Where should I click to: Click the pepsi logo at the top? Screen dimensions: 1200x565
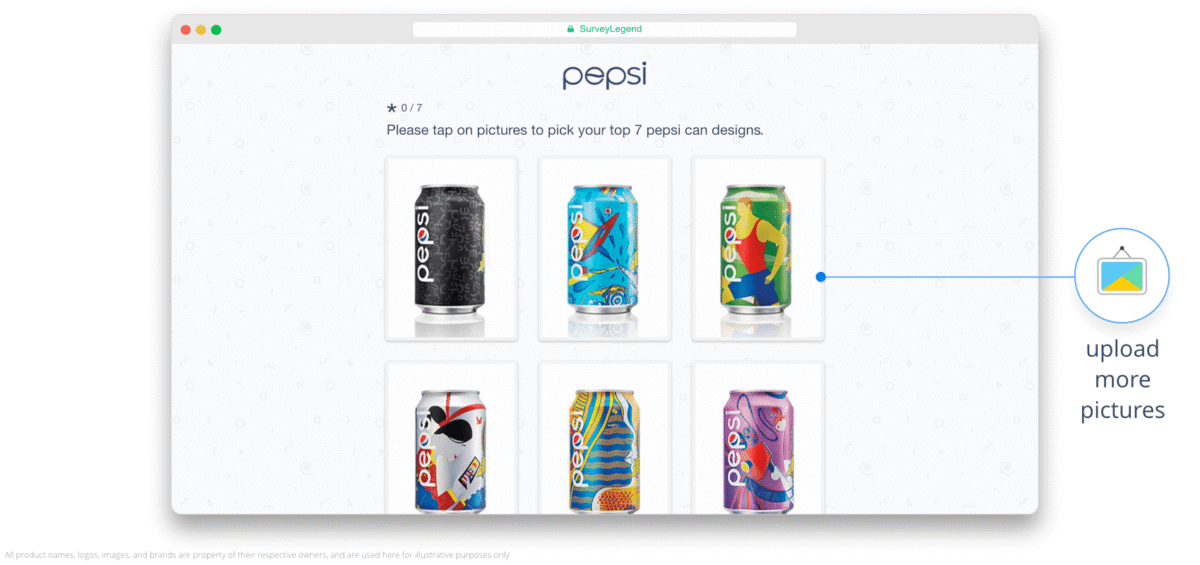pyautogui.click(x=604, y=75)
